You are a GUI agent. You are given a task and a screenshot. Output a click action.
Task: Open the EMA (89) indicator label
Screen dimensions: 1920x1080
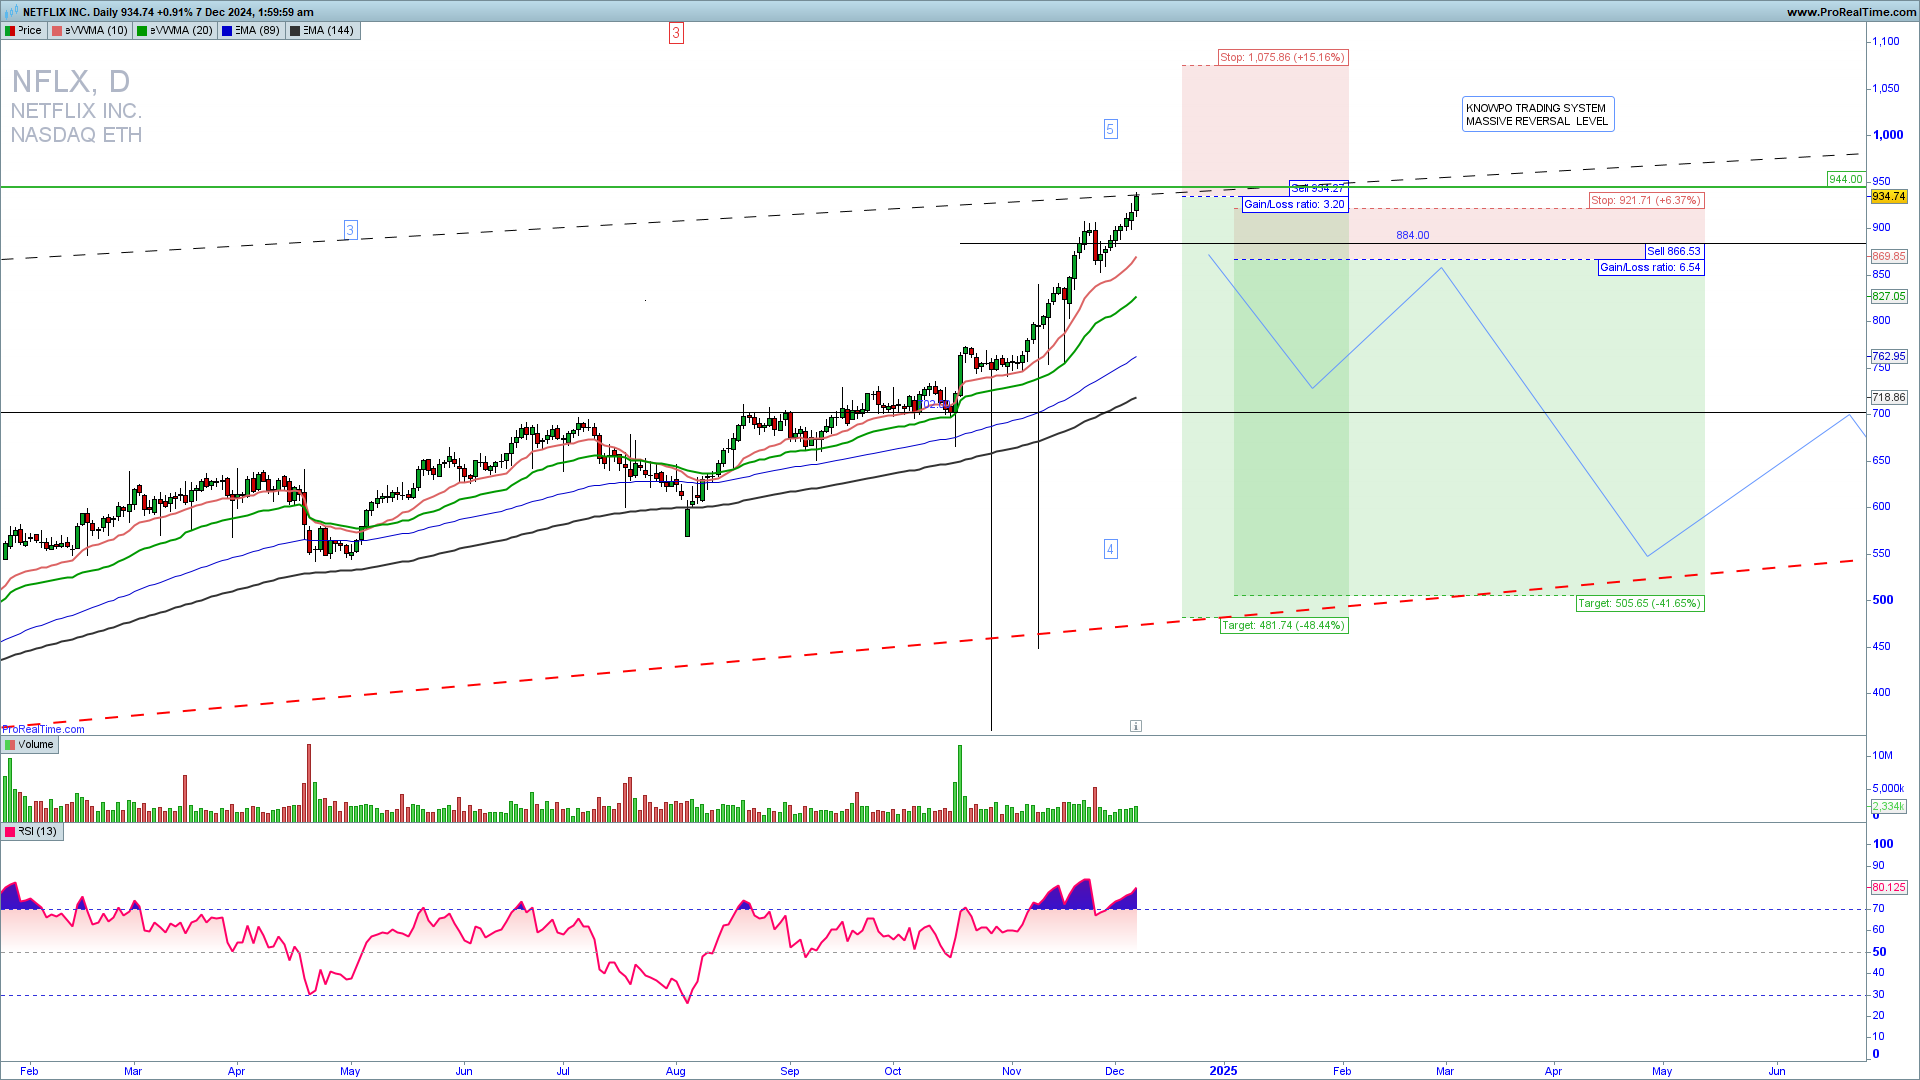click(x=252, y=30)
